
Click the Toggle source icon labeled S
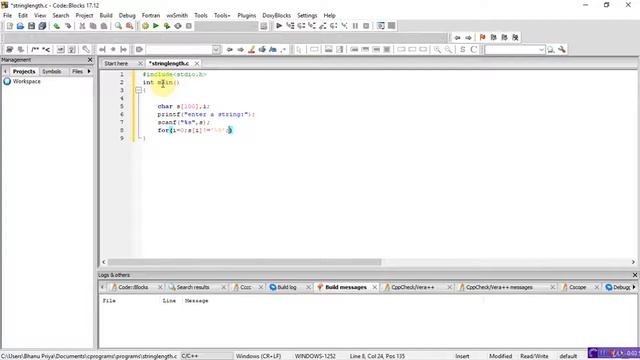click(462, 49)
